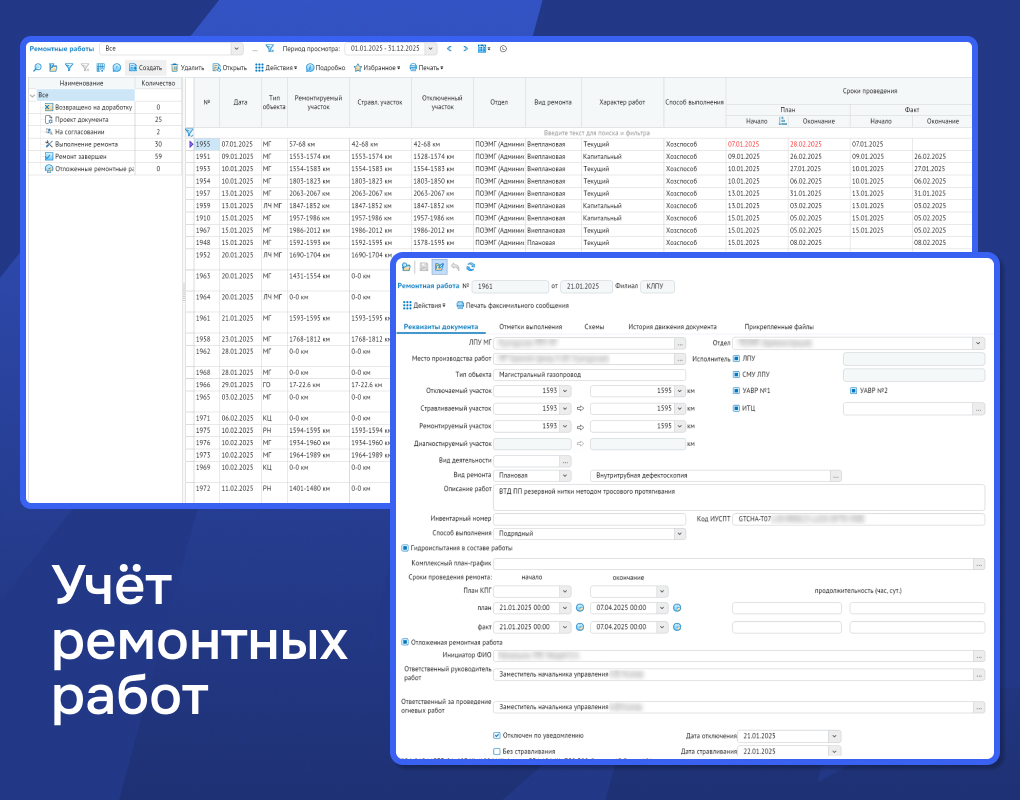Enable Без стравливания checkbox
This screenshot has width=1020, height=800.
[497, 751]
